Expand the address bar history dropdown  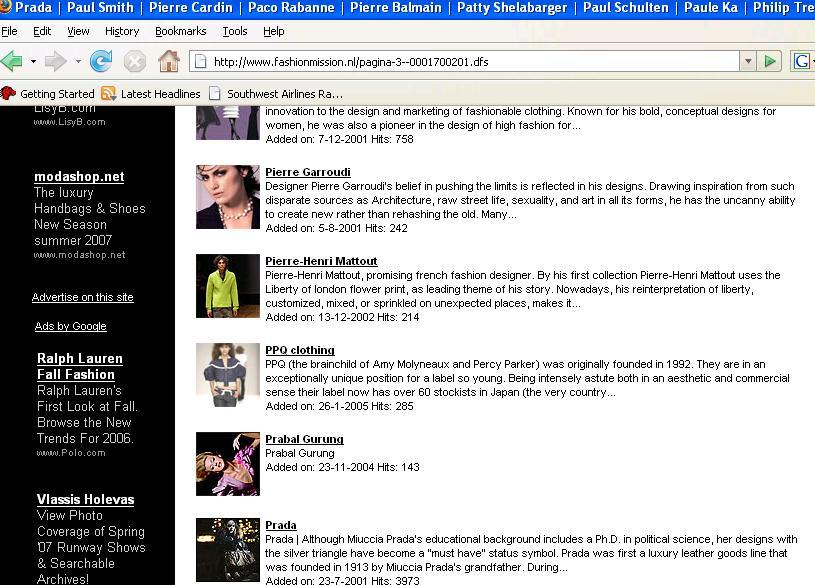747,62
